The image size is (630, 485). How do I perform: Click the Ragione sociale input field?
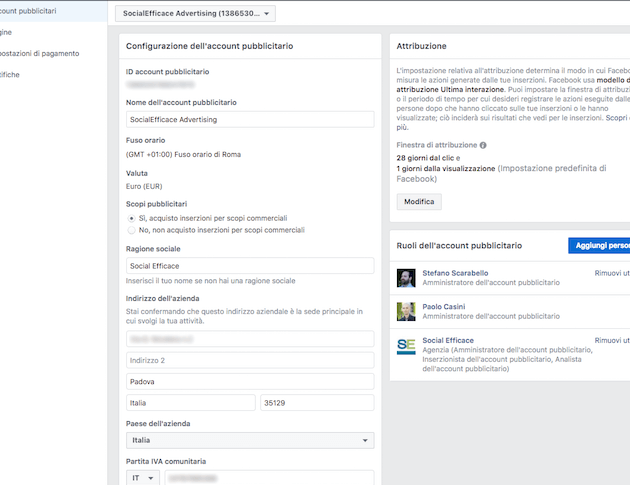(x=250, y=266)
